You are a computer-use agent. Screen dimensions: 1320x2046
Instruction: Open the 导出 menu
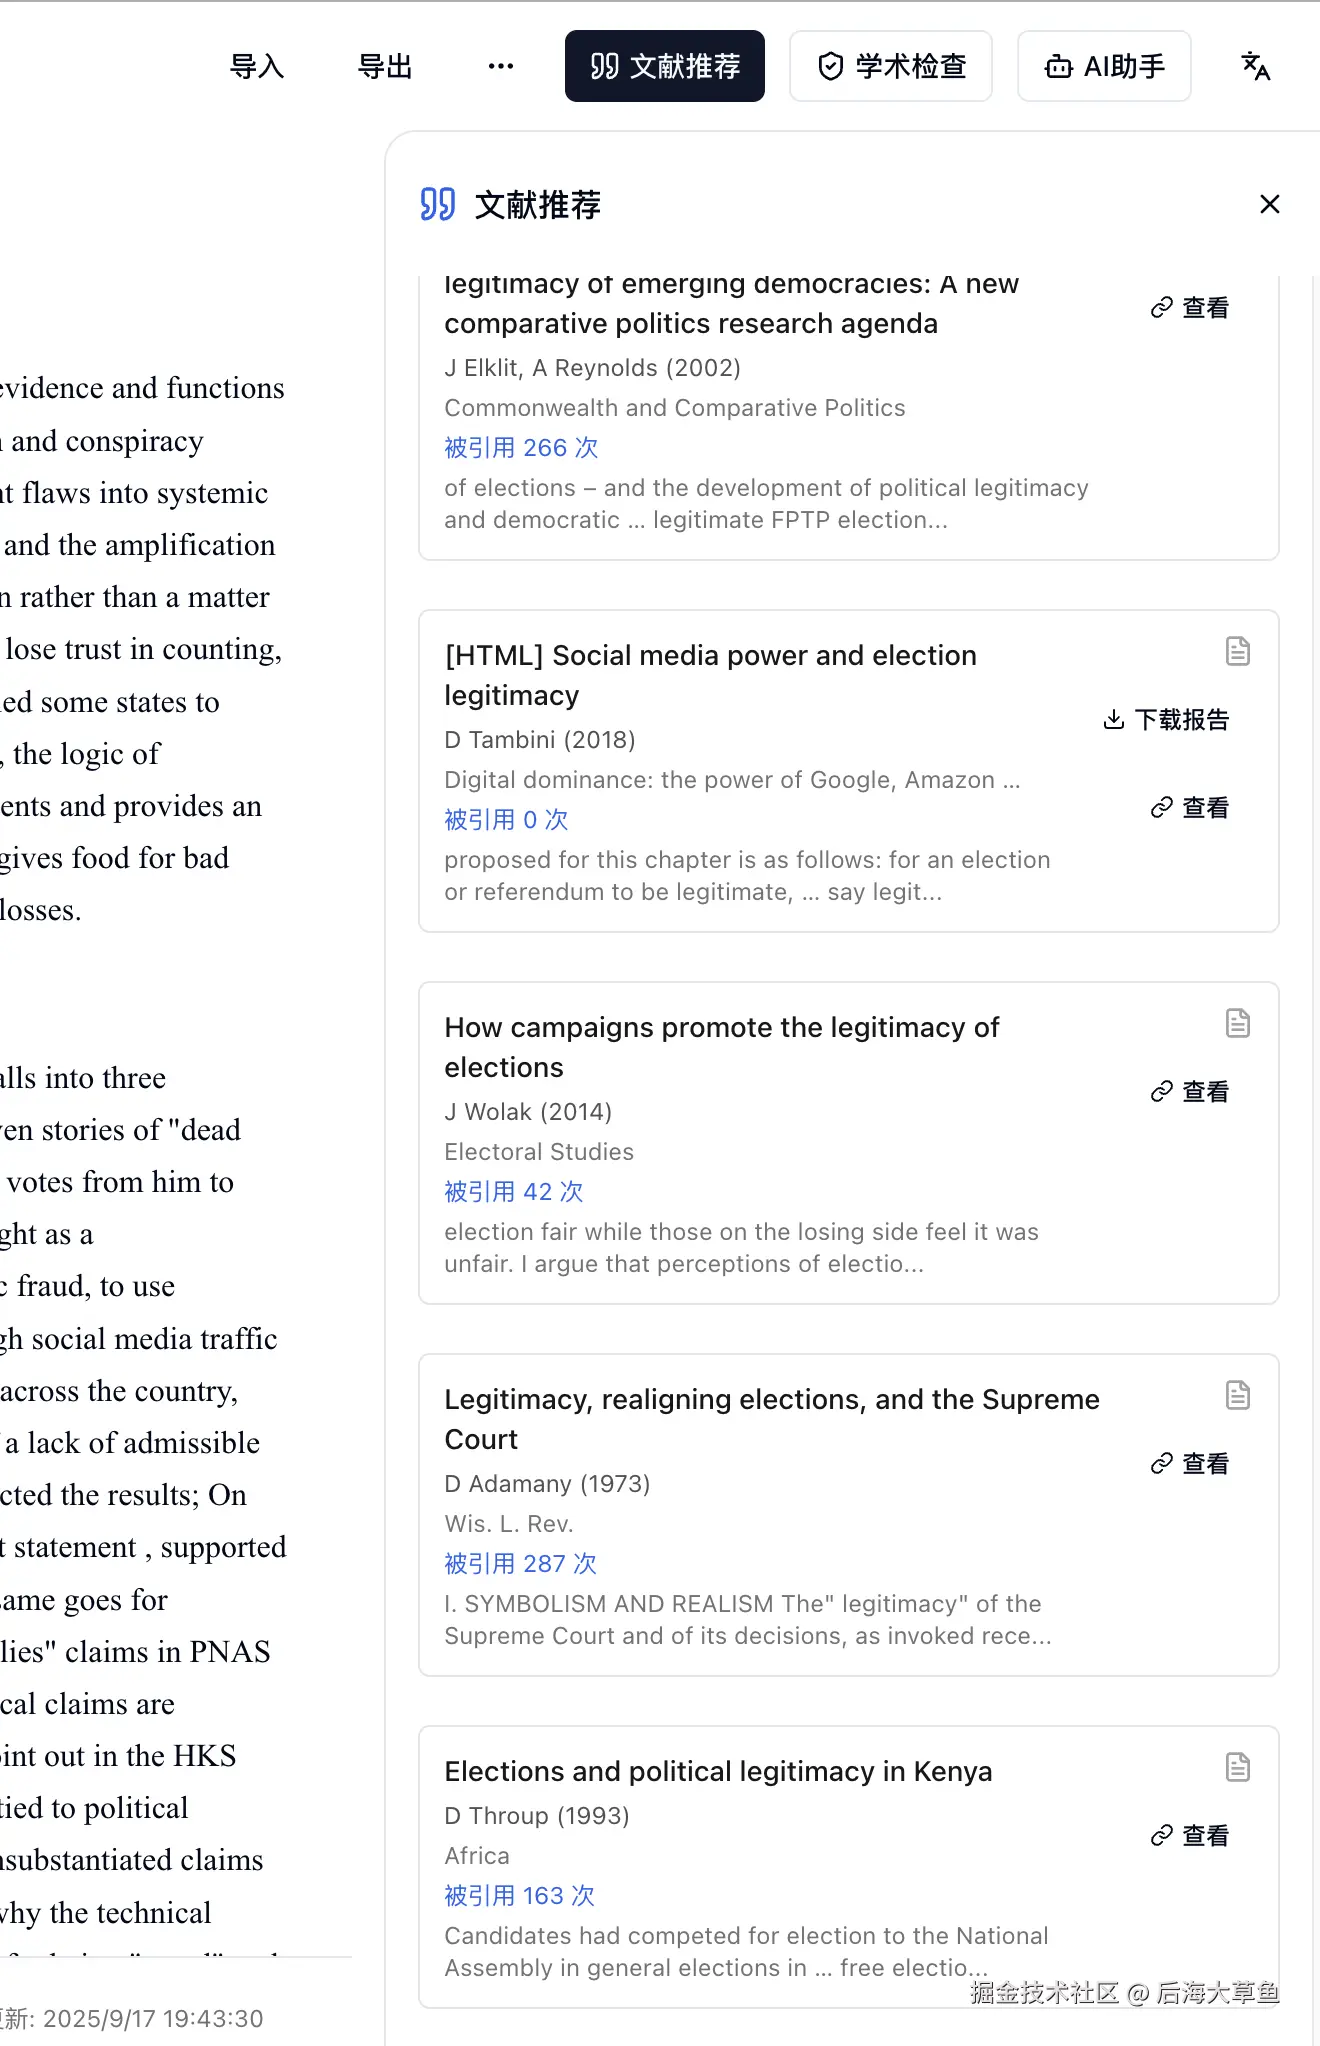[x=385, y=66]
